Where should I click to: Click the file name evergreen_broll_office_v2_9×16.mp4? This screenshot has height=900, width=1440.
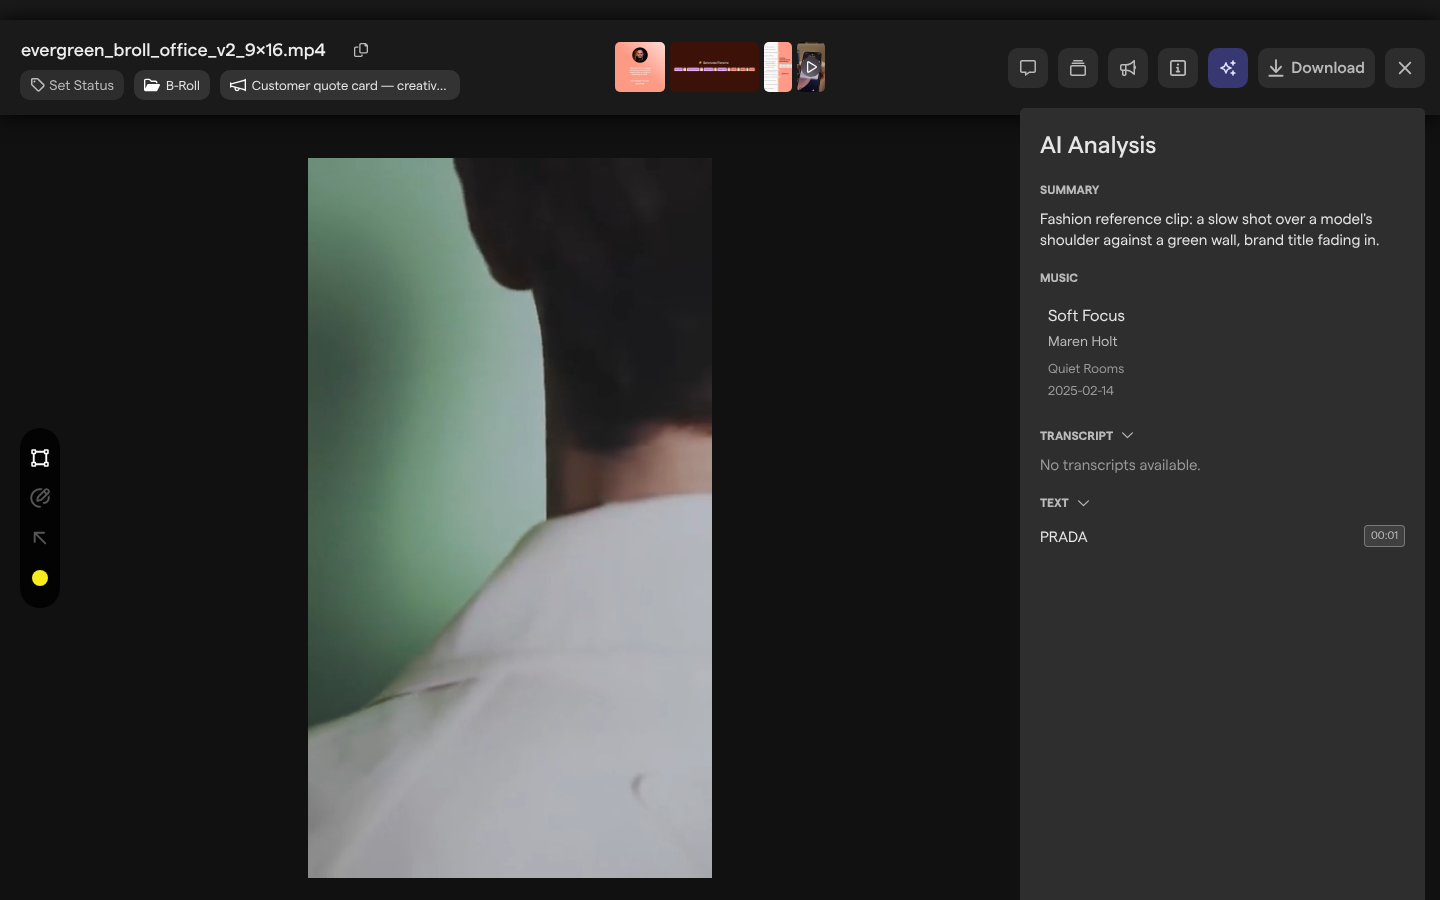tap(173, 50)
